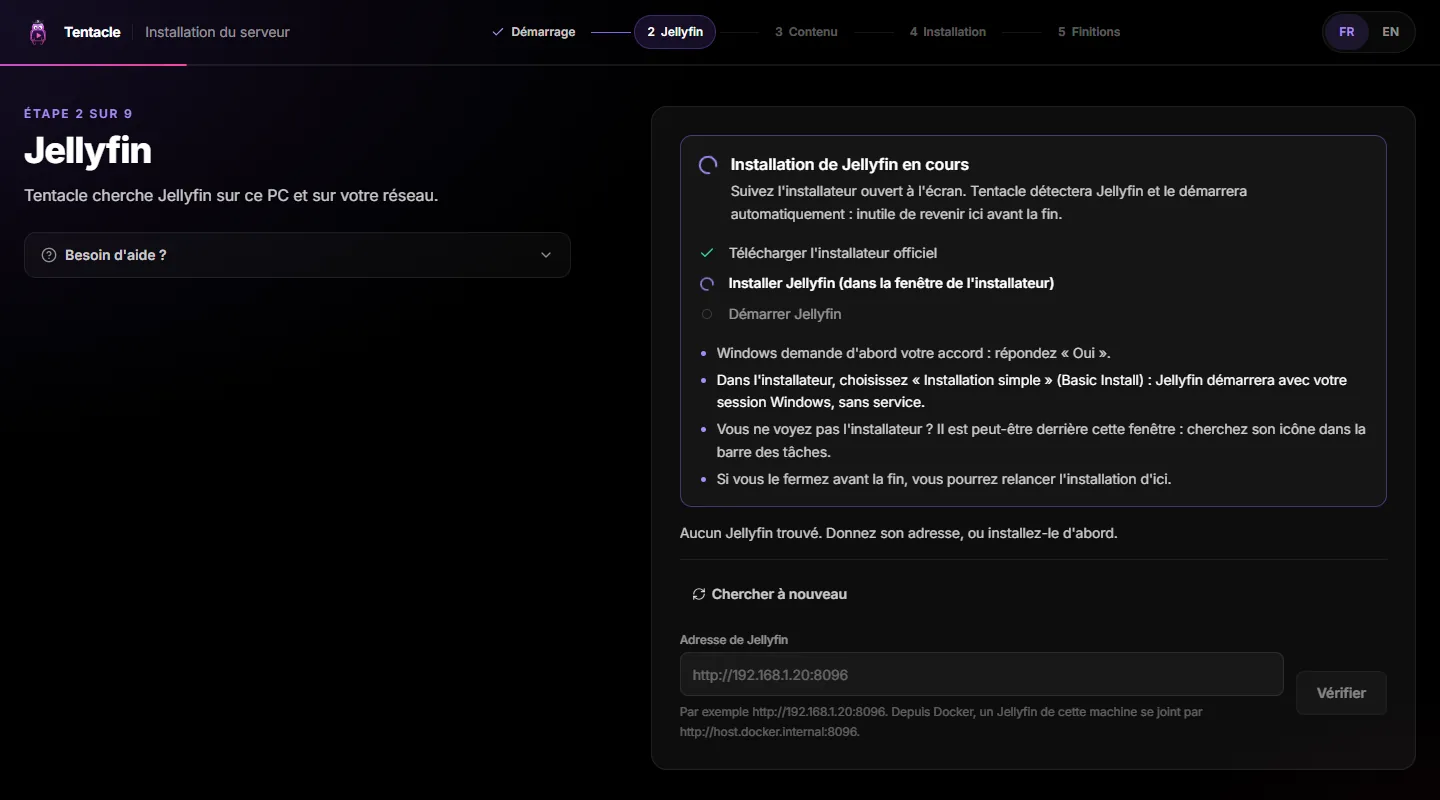1440x800 pixels.
Task: Click 'Installation de Jellyfin en cours' title
Action: (849, 165)
